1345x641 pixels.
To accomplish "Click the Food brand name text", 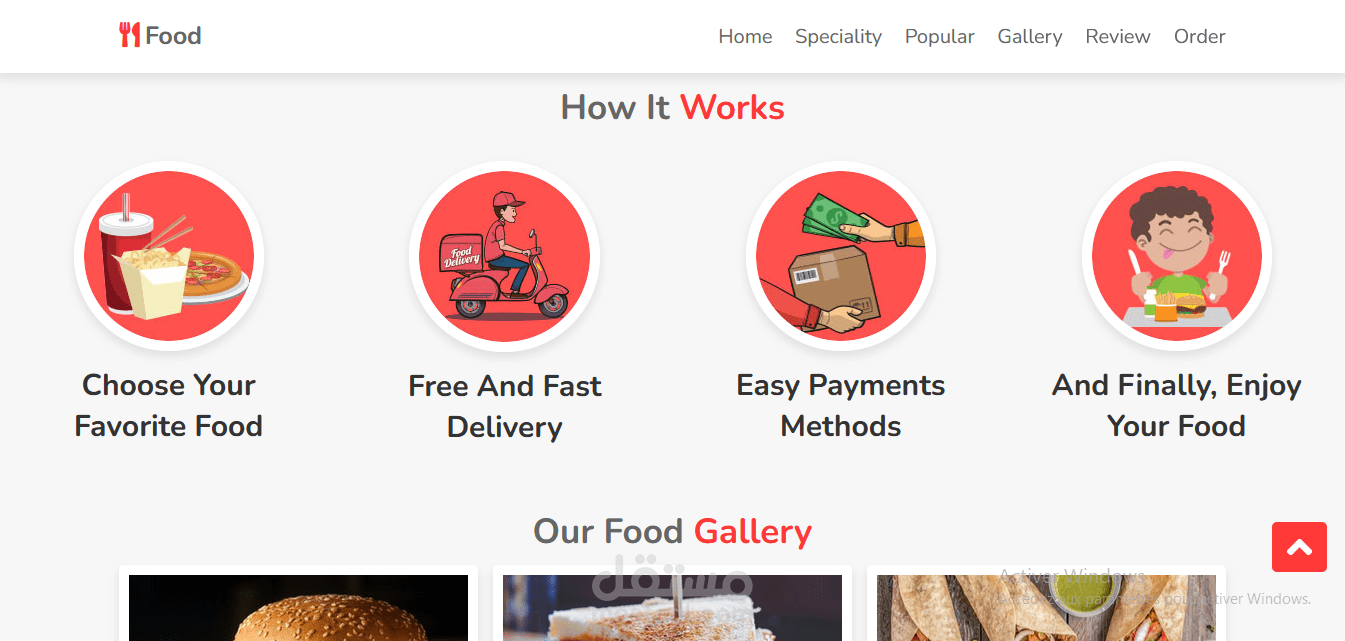I will point(173,36).
